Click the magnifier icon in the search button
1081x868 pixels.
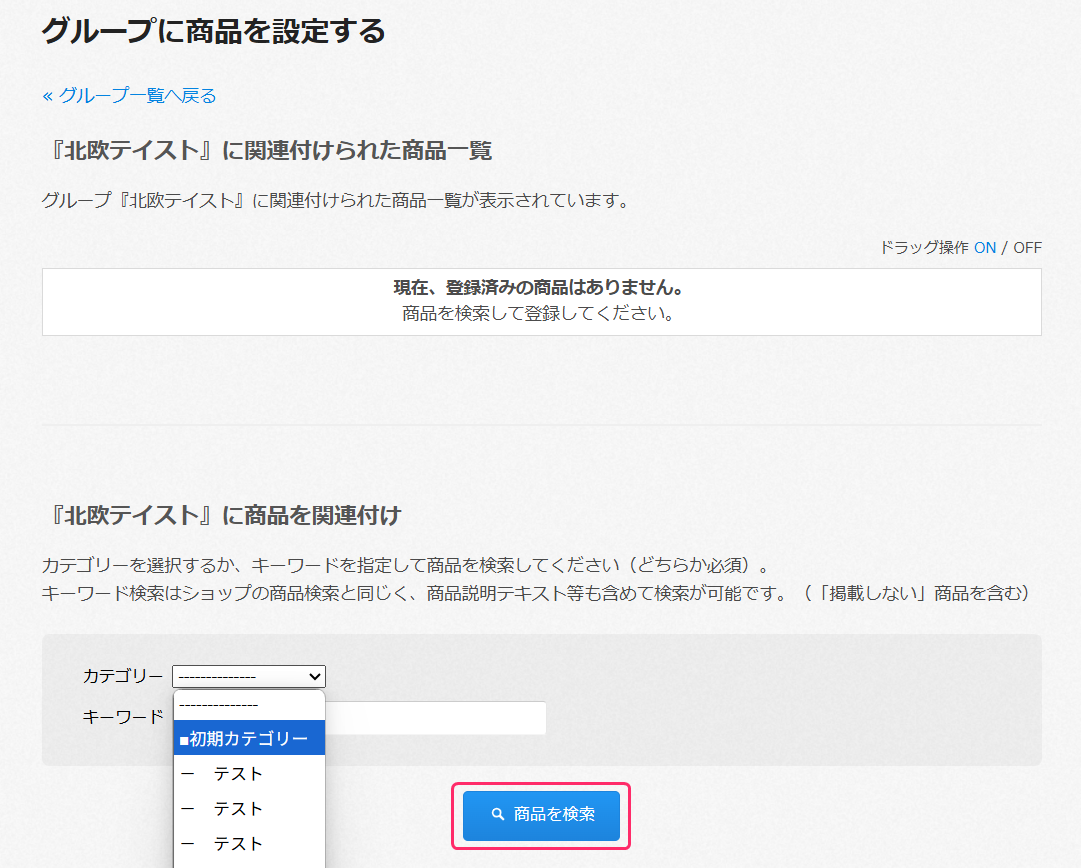tap(498, 815)
